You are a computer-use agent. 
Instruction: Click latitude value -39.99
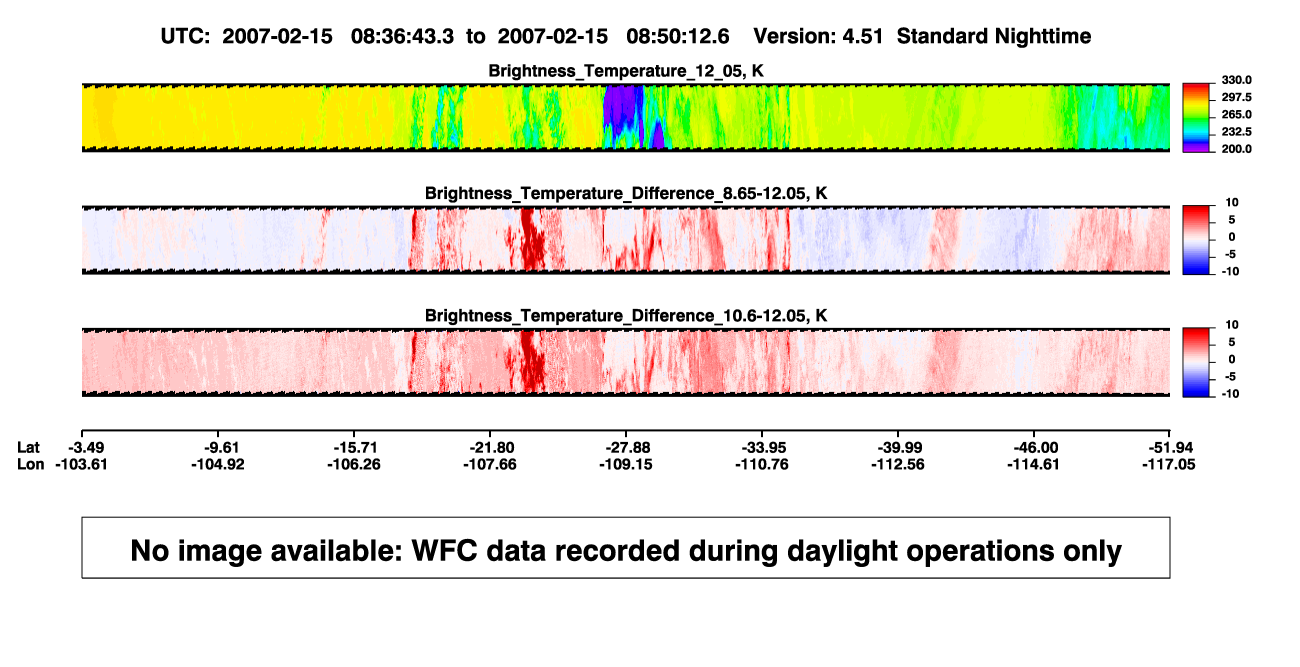pyautogui.click(x=899, y=447)
